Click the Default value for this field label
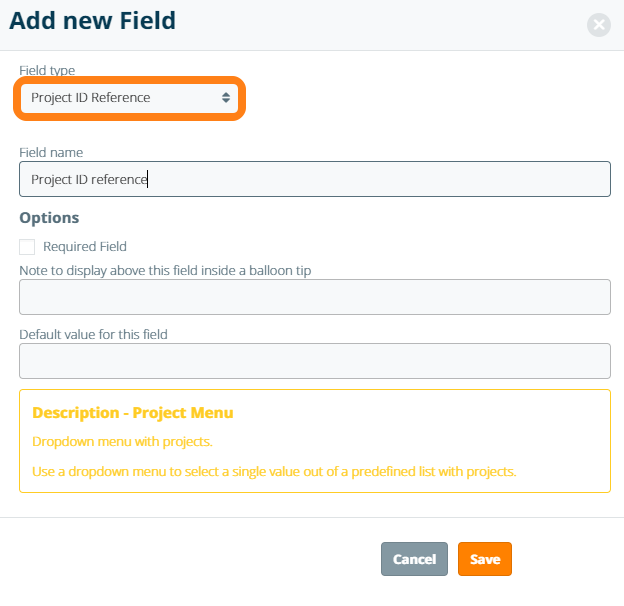The height and width of the screenshot is (606, 624). click(93, 334)
